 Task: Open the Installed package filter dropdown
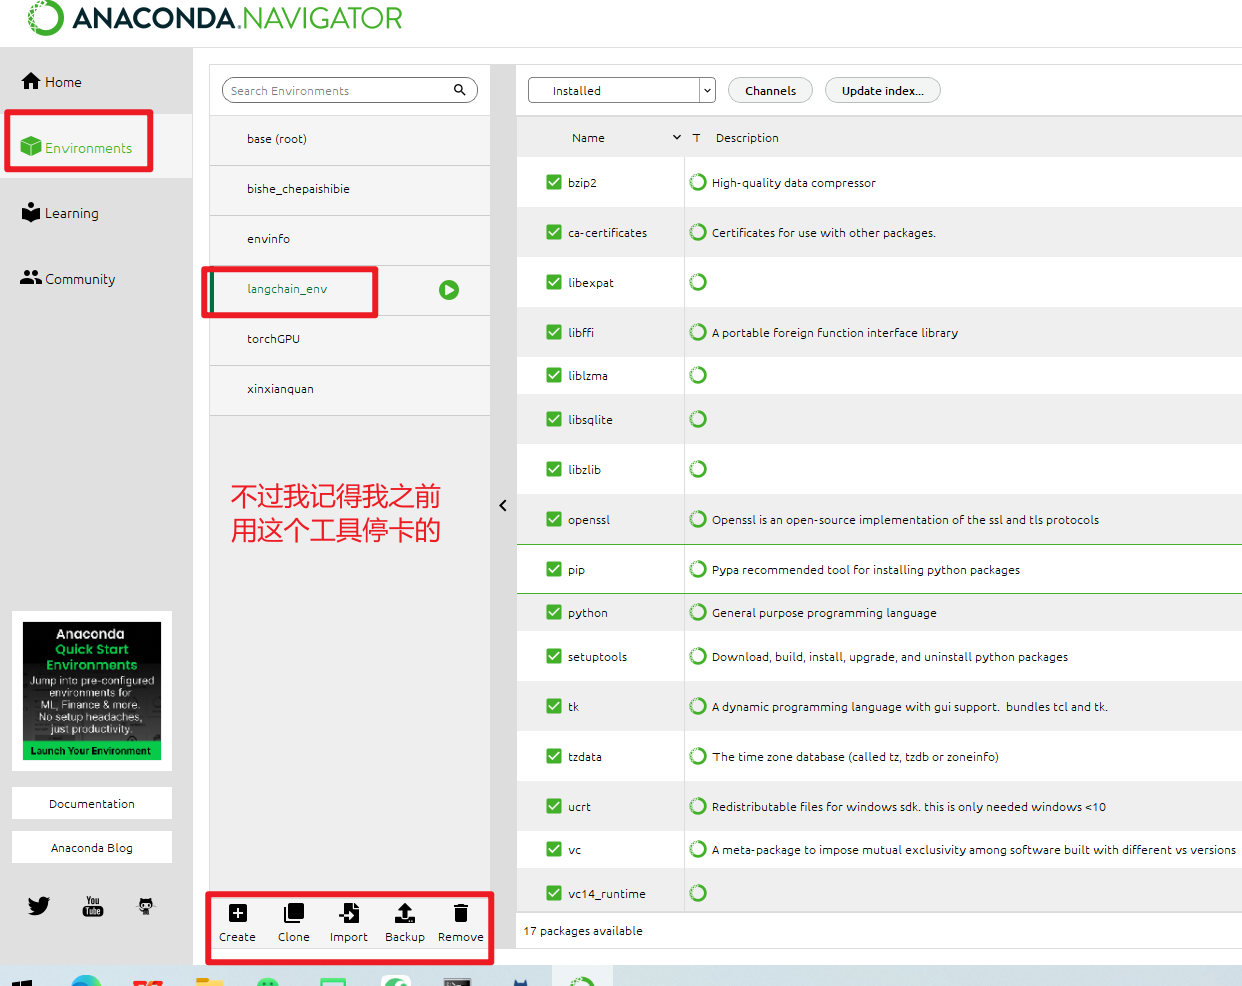622,90
